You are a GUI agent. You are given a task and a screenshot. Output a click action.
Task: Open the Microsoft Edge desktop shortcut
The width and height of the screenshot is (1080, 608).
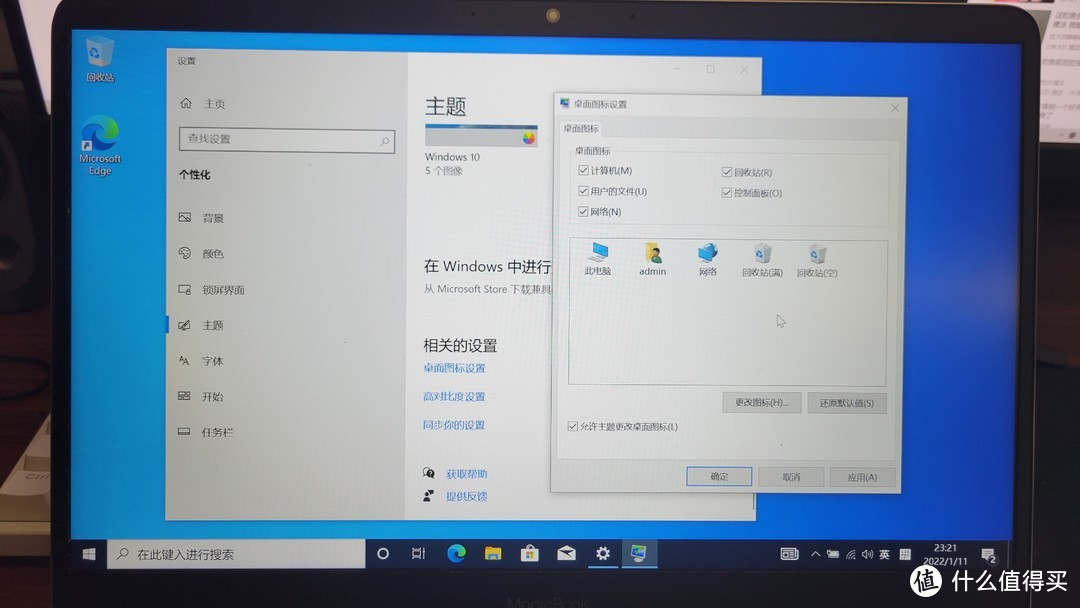tap(100, 145)
